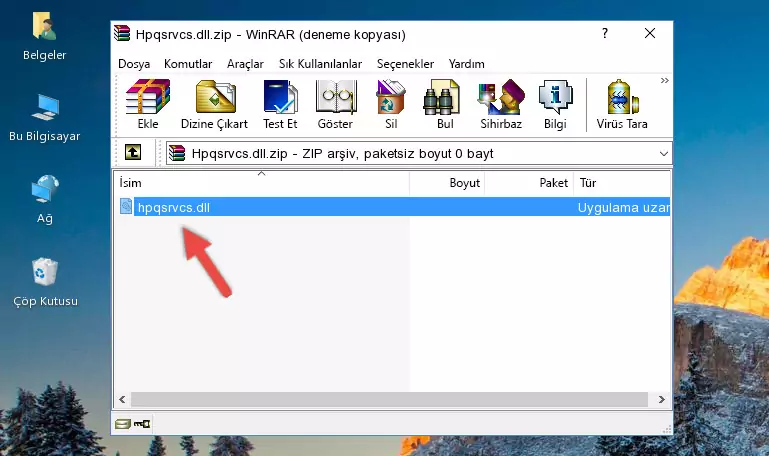Click the title bar help question mark
The height and width of the screenshot is (456, 769).
[x=605, y=33]
